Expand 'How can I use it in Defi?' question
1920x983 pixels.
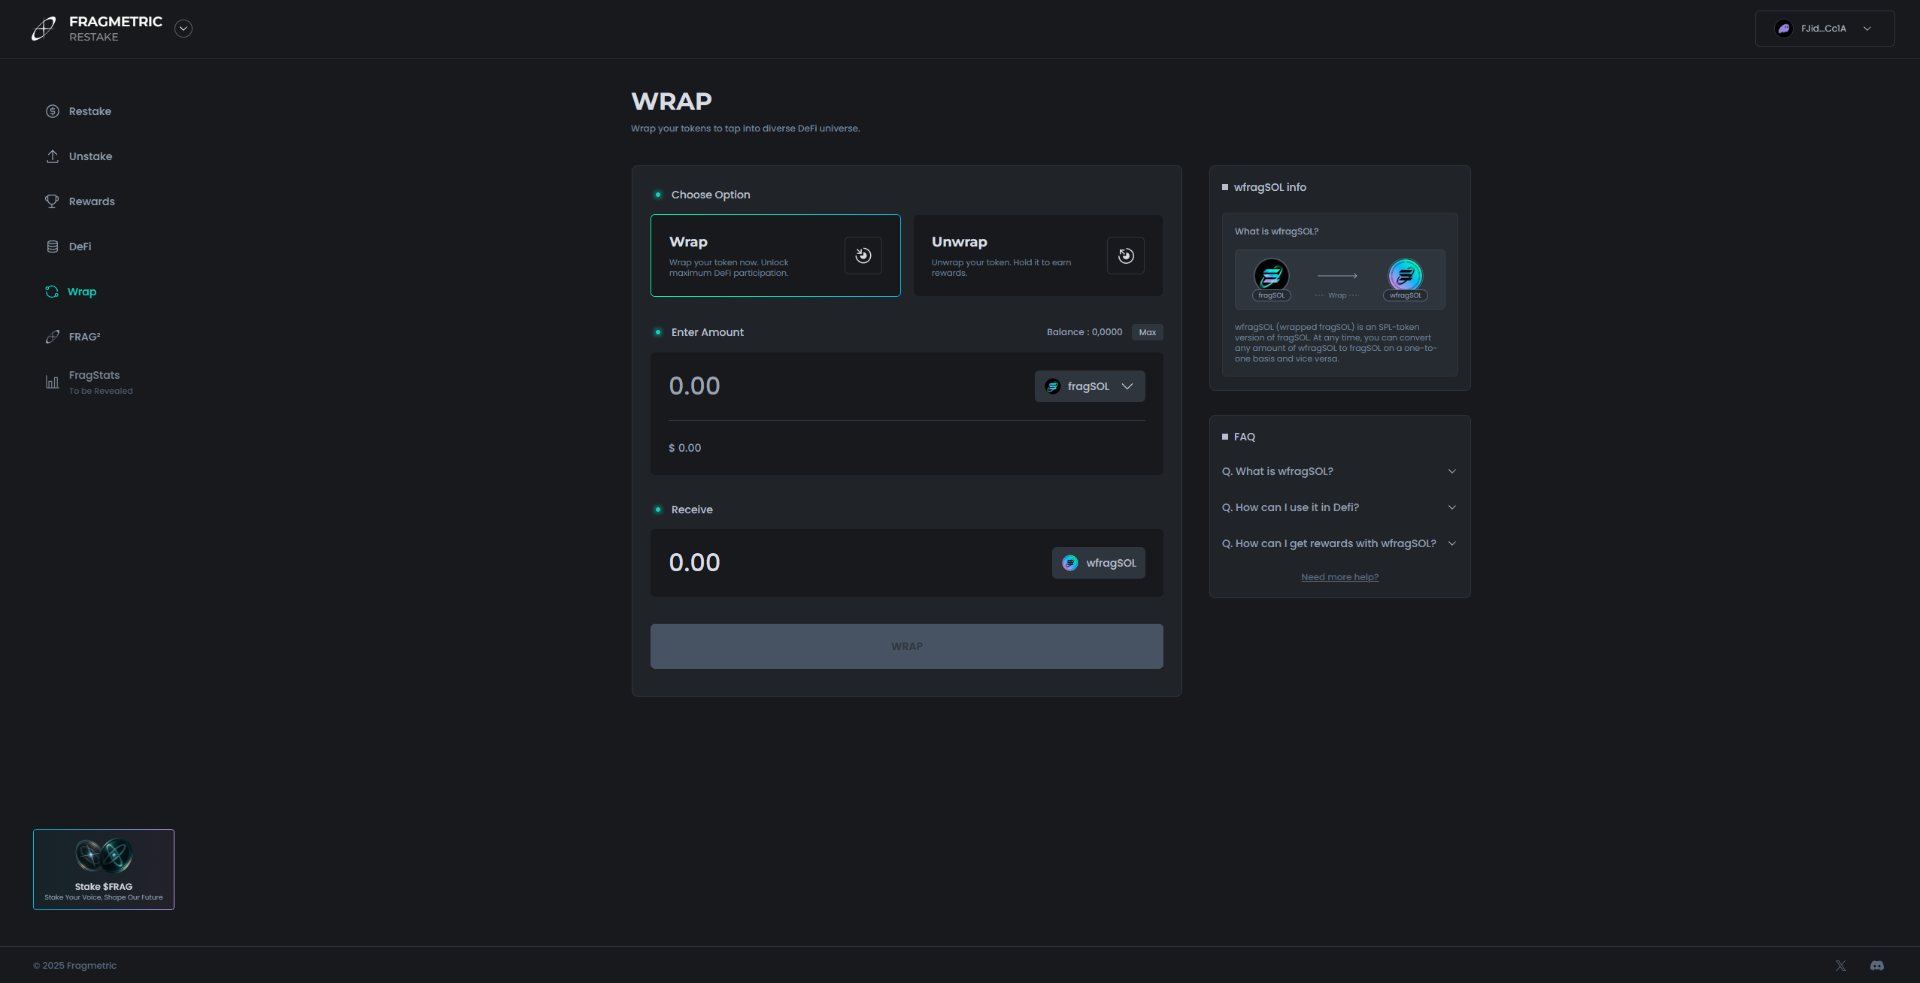tap(1338, 507)
